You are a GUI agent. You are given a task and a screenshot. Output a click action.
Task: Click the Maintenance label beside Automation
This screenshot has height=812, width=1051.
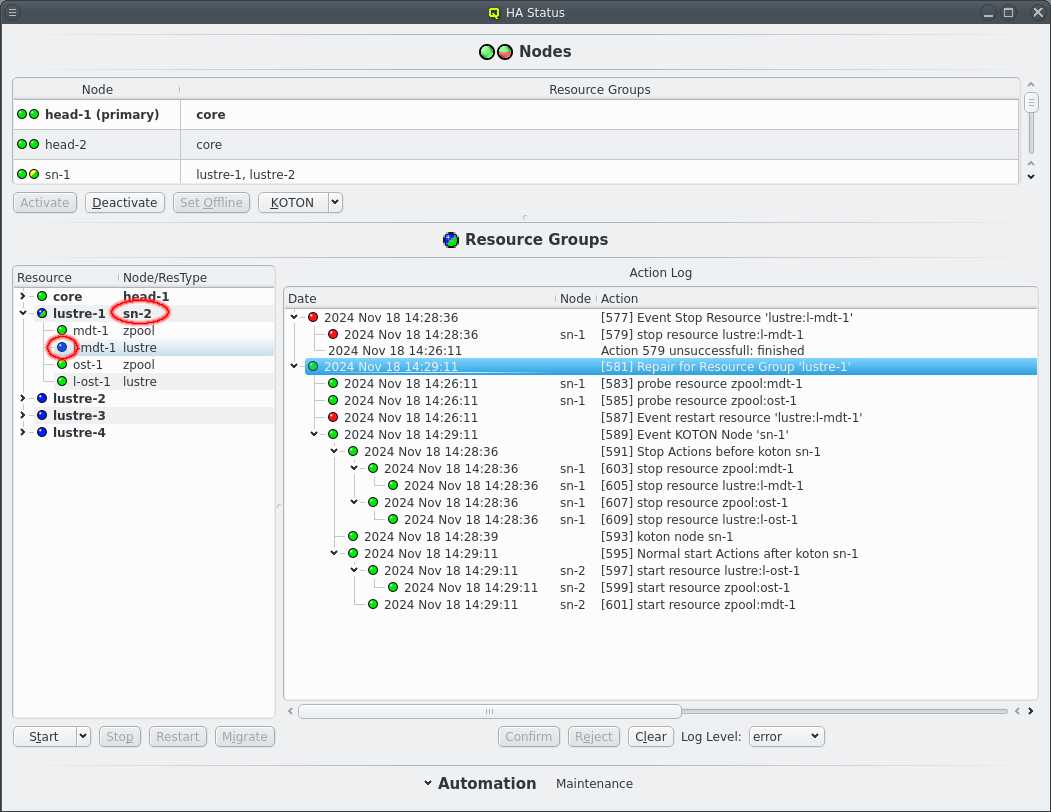[595, 783]
